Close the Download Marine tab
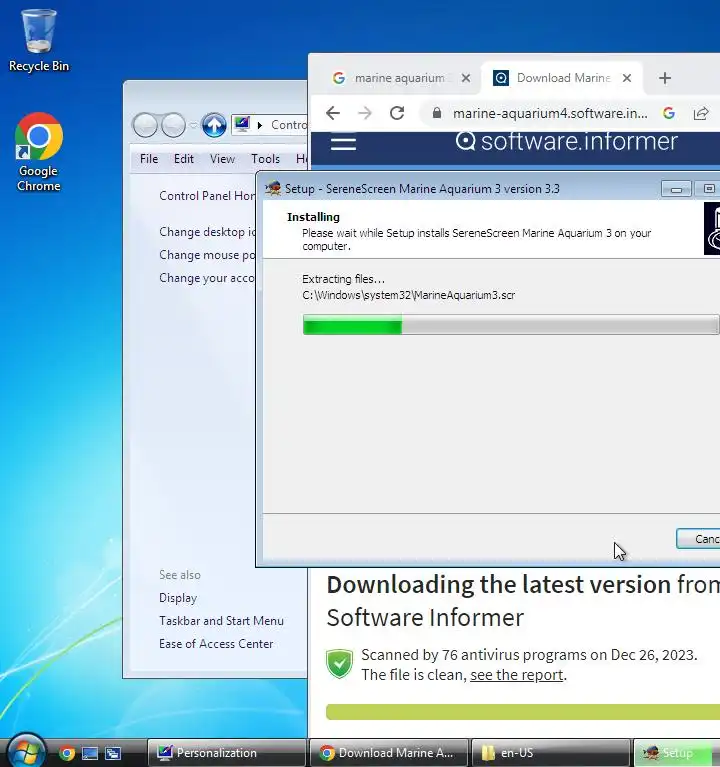The width and height of the screenshot is (720, 767). [x=627, y=78]
